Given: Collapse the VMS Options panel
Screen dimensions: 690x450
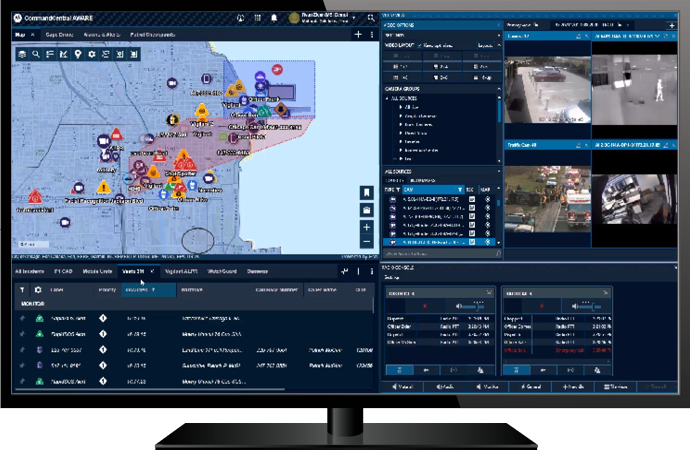Looking at the screenshot, I should pyautogui.click(x=499, y=25).
